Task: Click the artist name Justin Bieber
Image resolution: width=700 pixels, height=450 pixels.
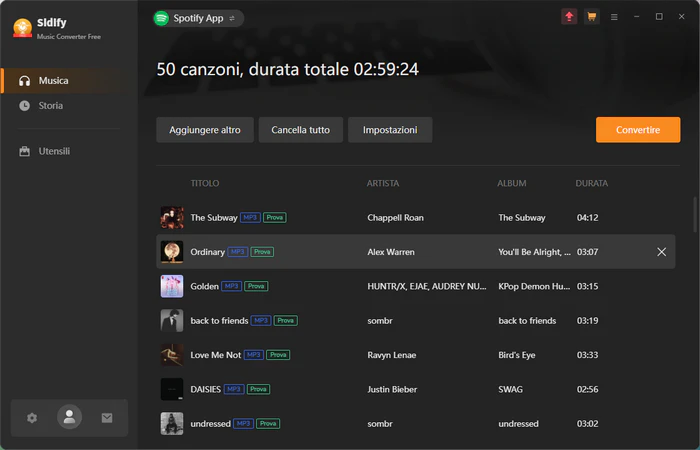Action: [x=392, y=390]
